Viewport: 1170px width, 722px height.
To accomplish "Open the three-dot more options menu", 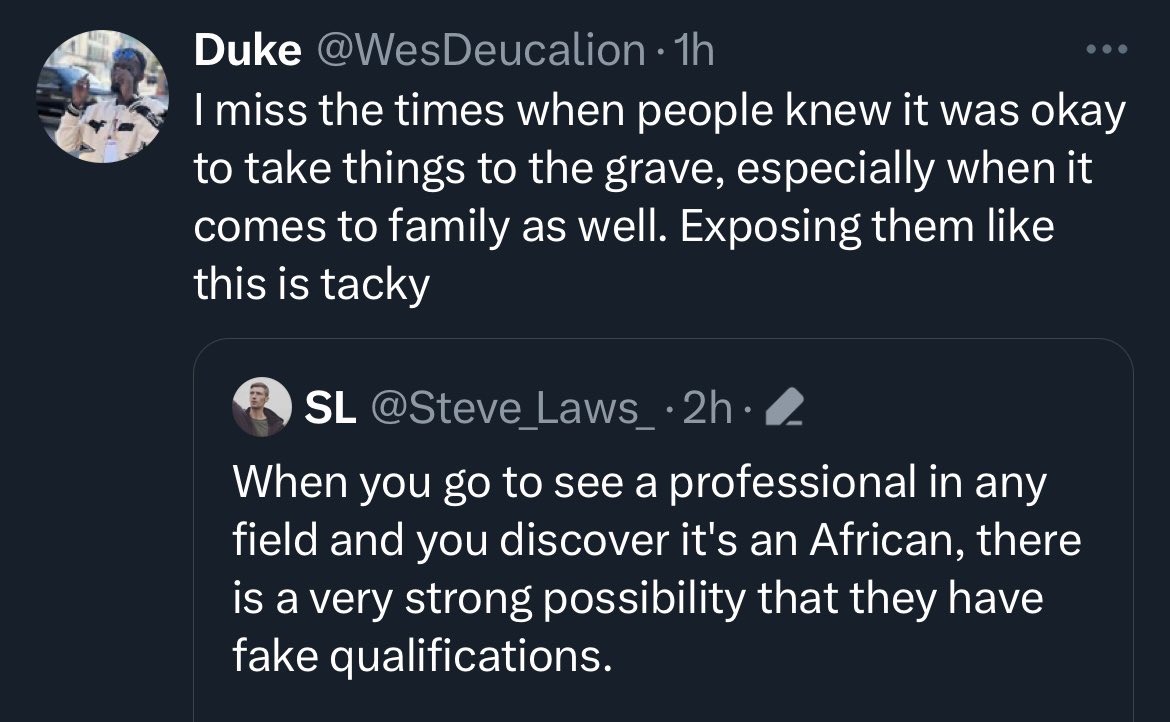I will pyautogui.click(x=1109, y=49).
